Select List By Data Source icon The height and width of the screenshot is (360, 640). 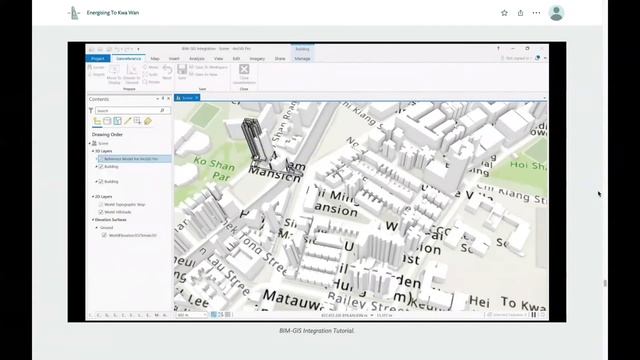(x=107, y=121)
